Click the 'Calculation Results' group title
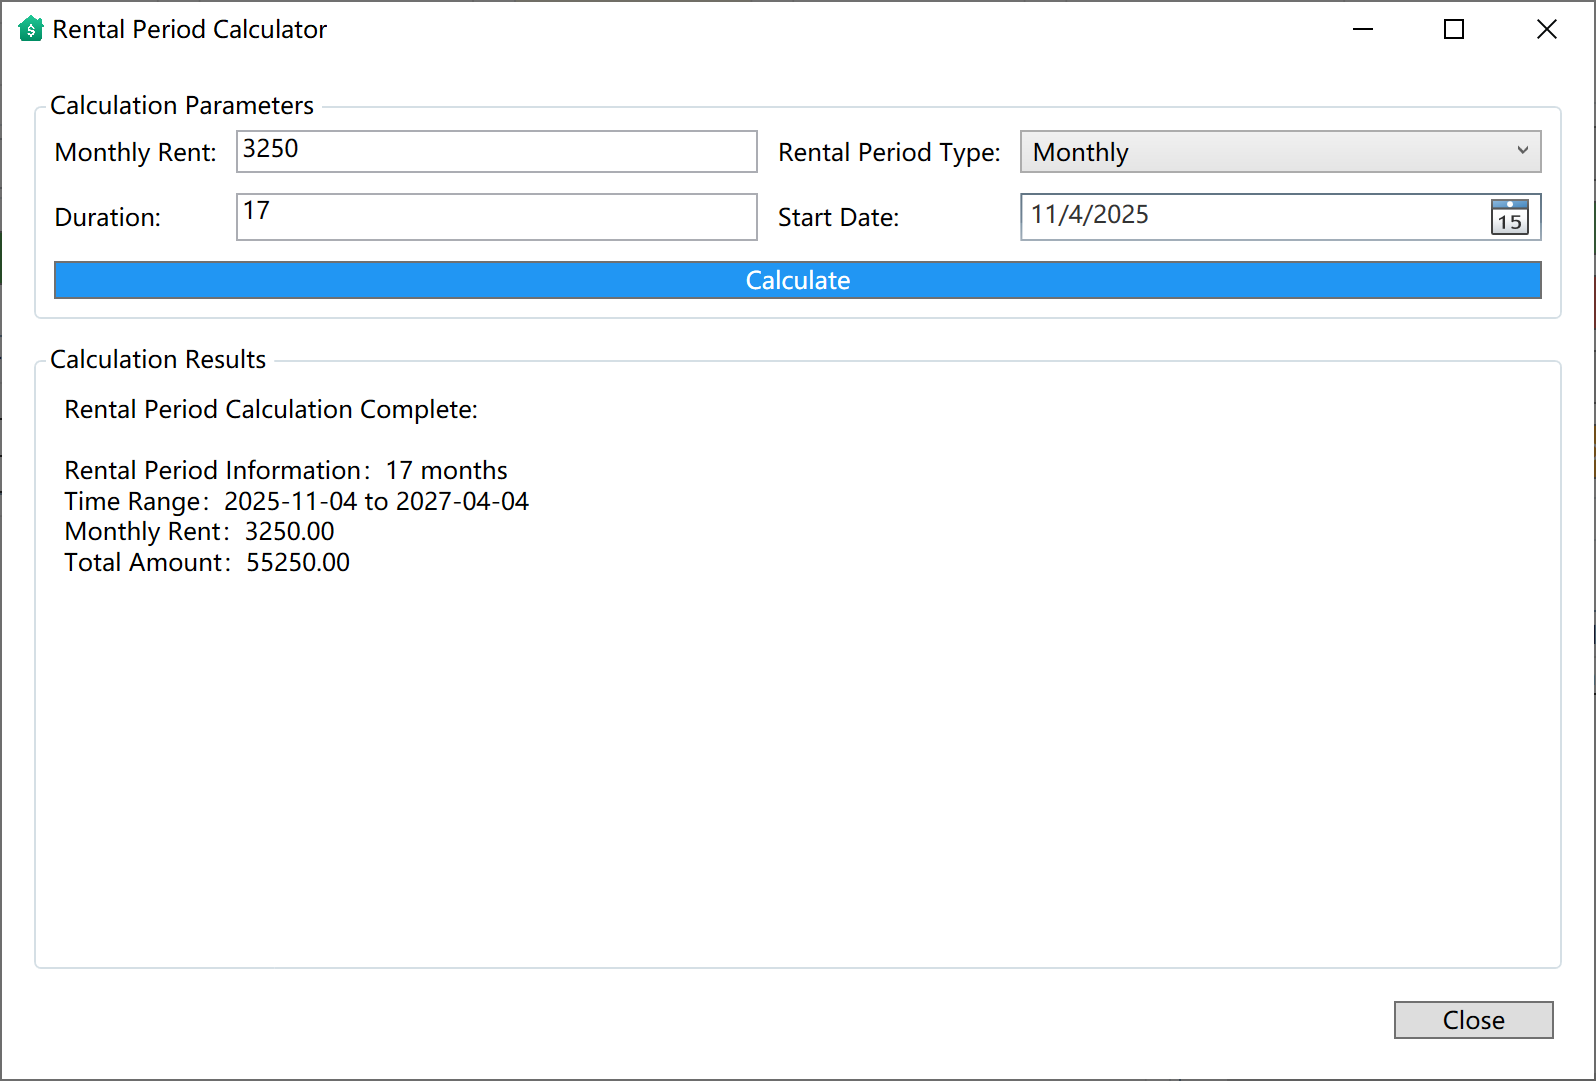 pyautogui.click(x=158, y=359)
